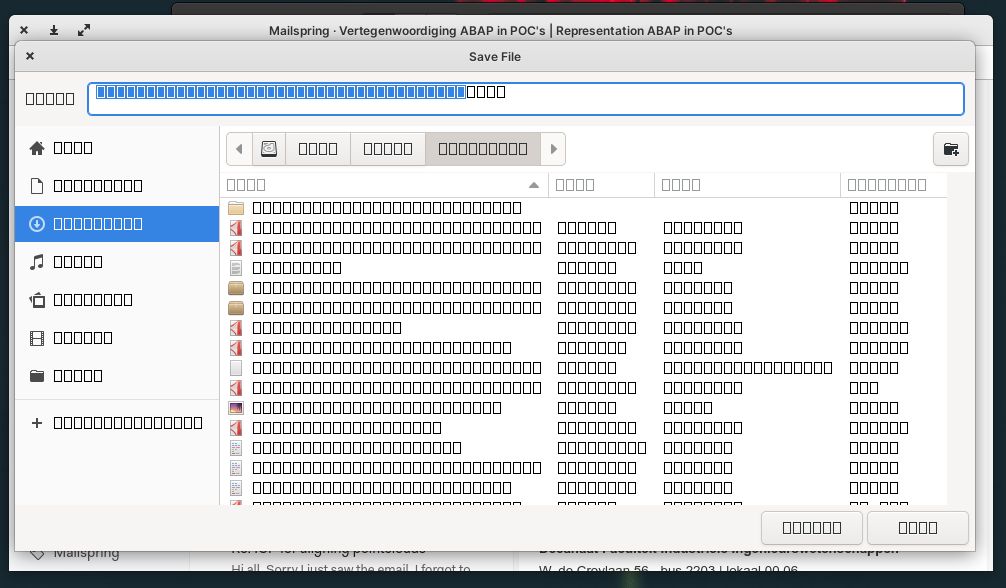1006x588 pixels.
Task: Select the Documents page-icon sidebar entry
Action: point(117,186)
